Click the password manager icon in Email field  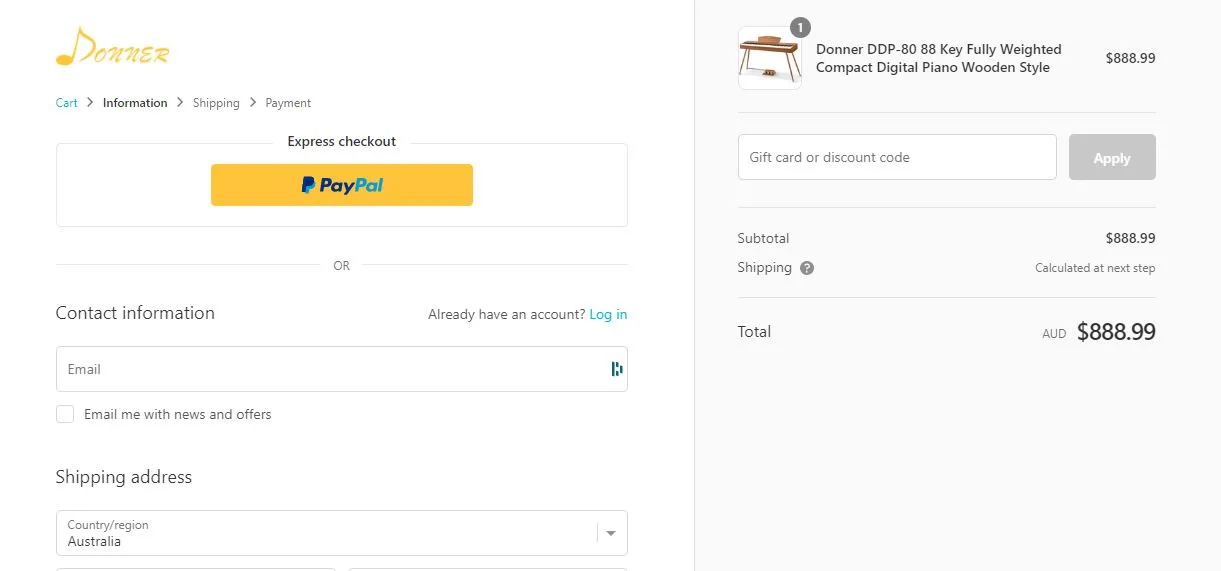616,369
